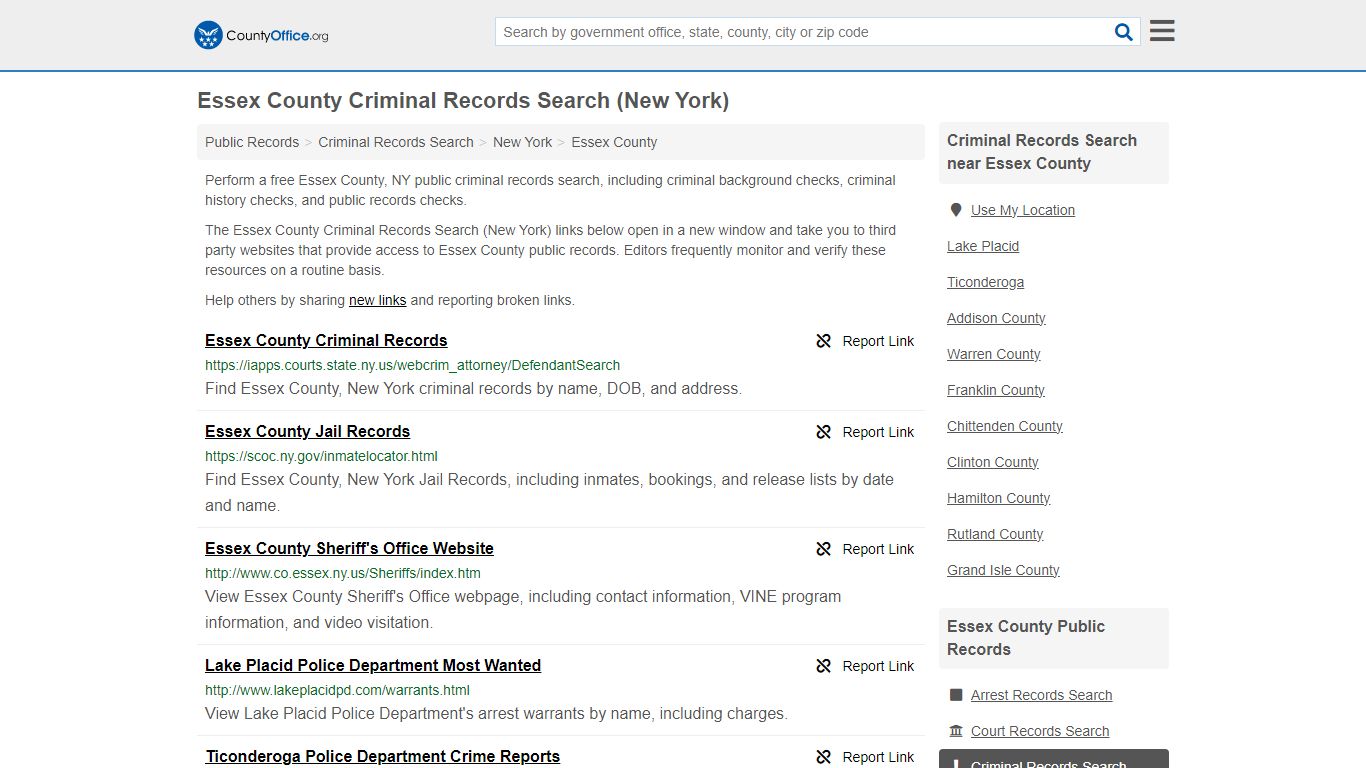The height and width of the screenshot is (768, 1366).
Task: Click the CountyOffice.org logo
Action: pyautogui.click(x=261, y=35)
